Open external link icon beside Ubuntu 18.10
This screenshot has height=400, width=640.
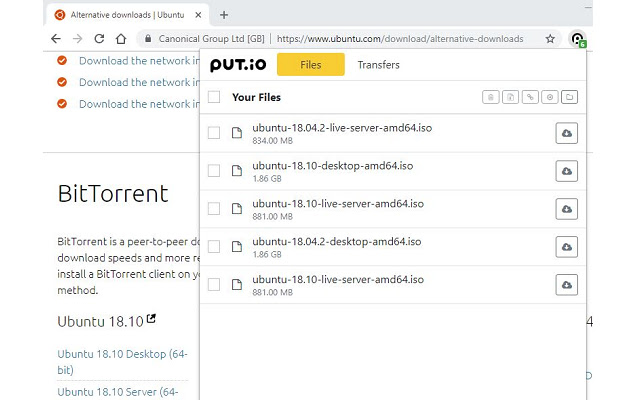coord(151,318)
